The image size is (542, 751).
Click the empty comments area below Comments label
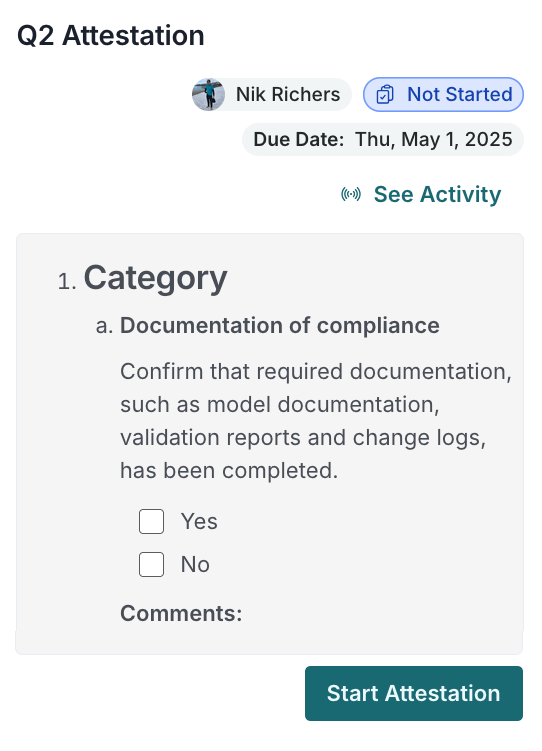[269, 640]
